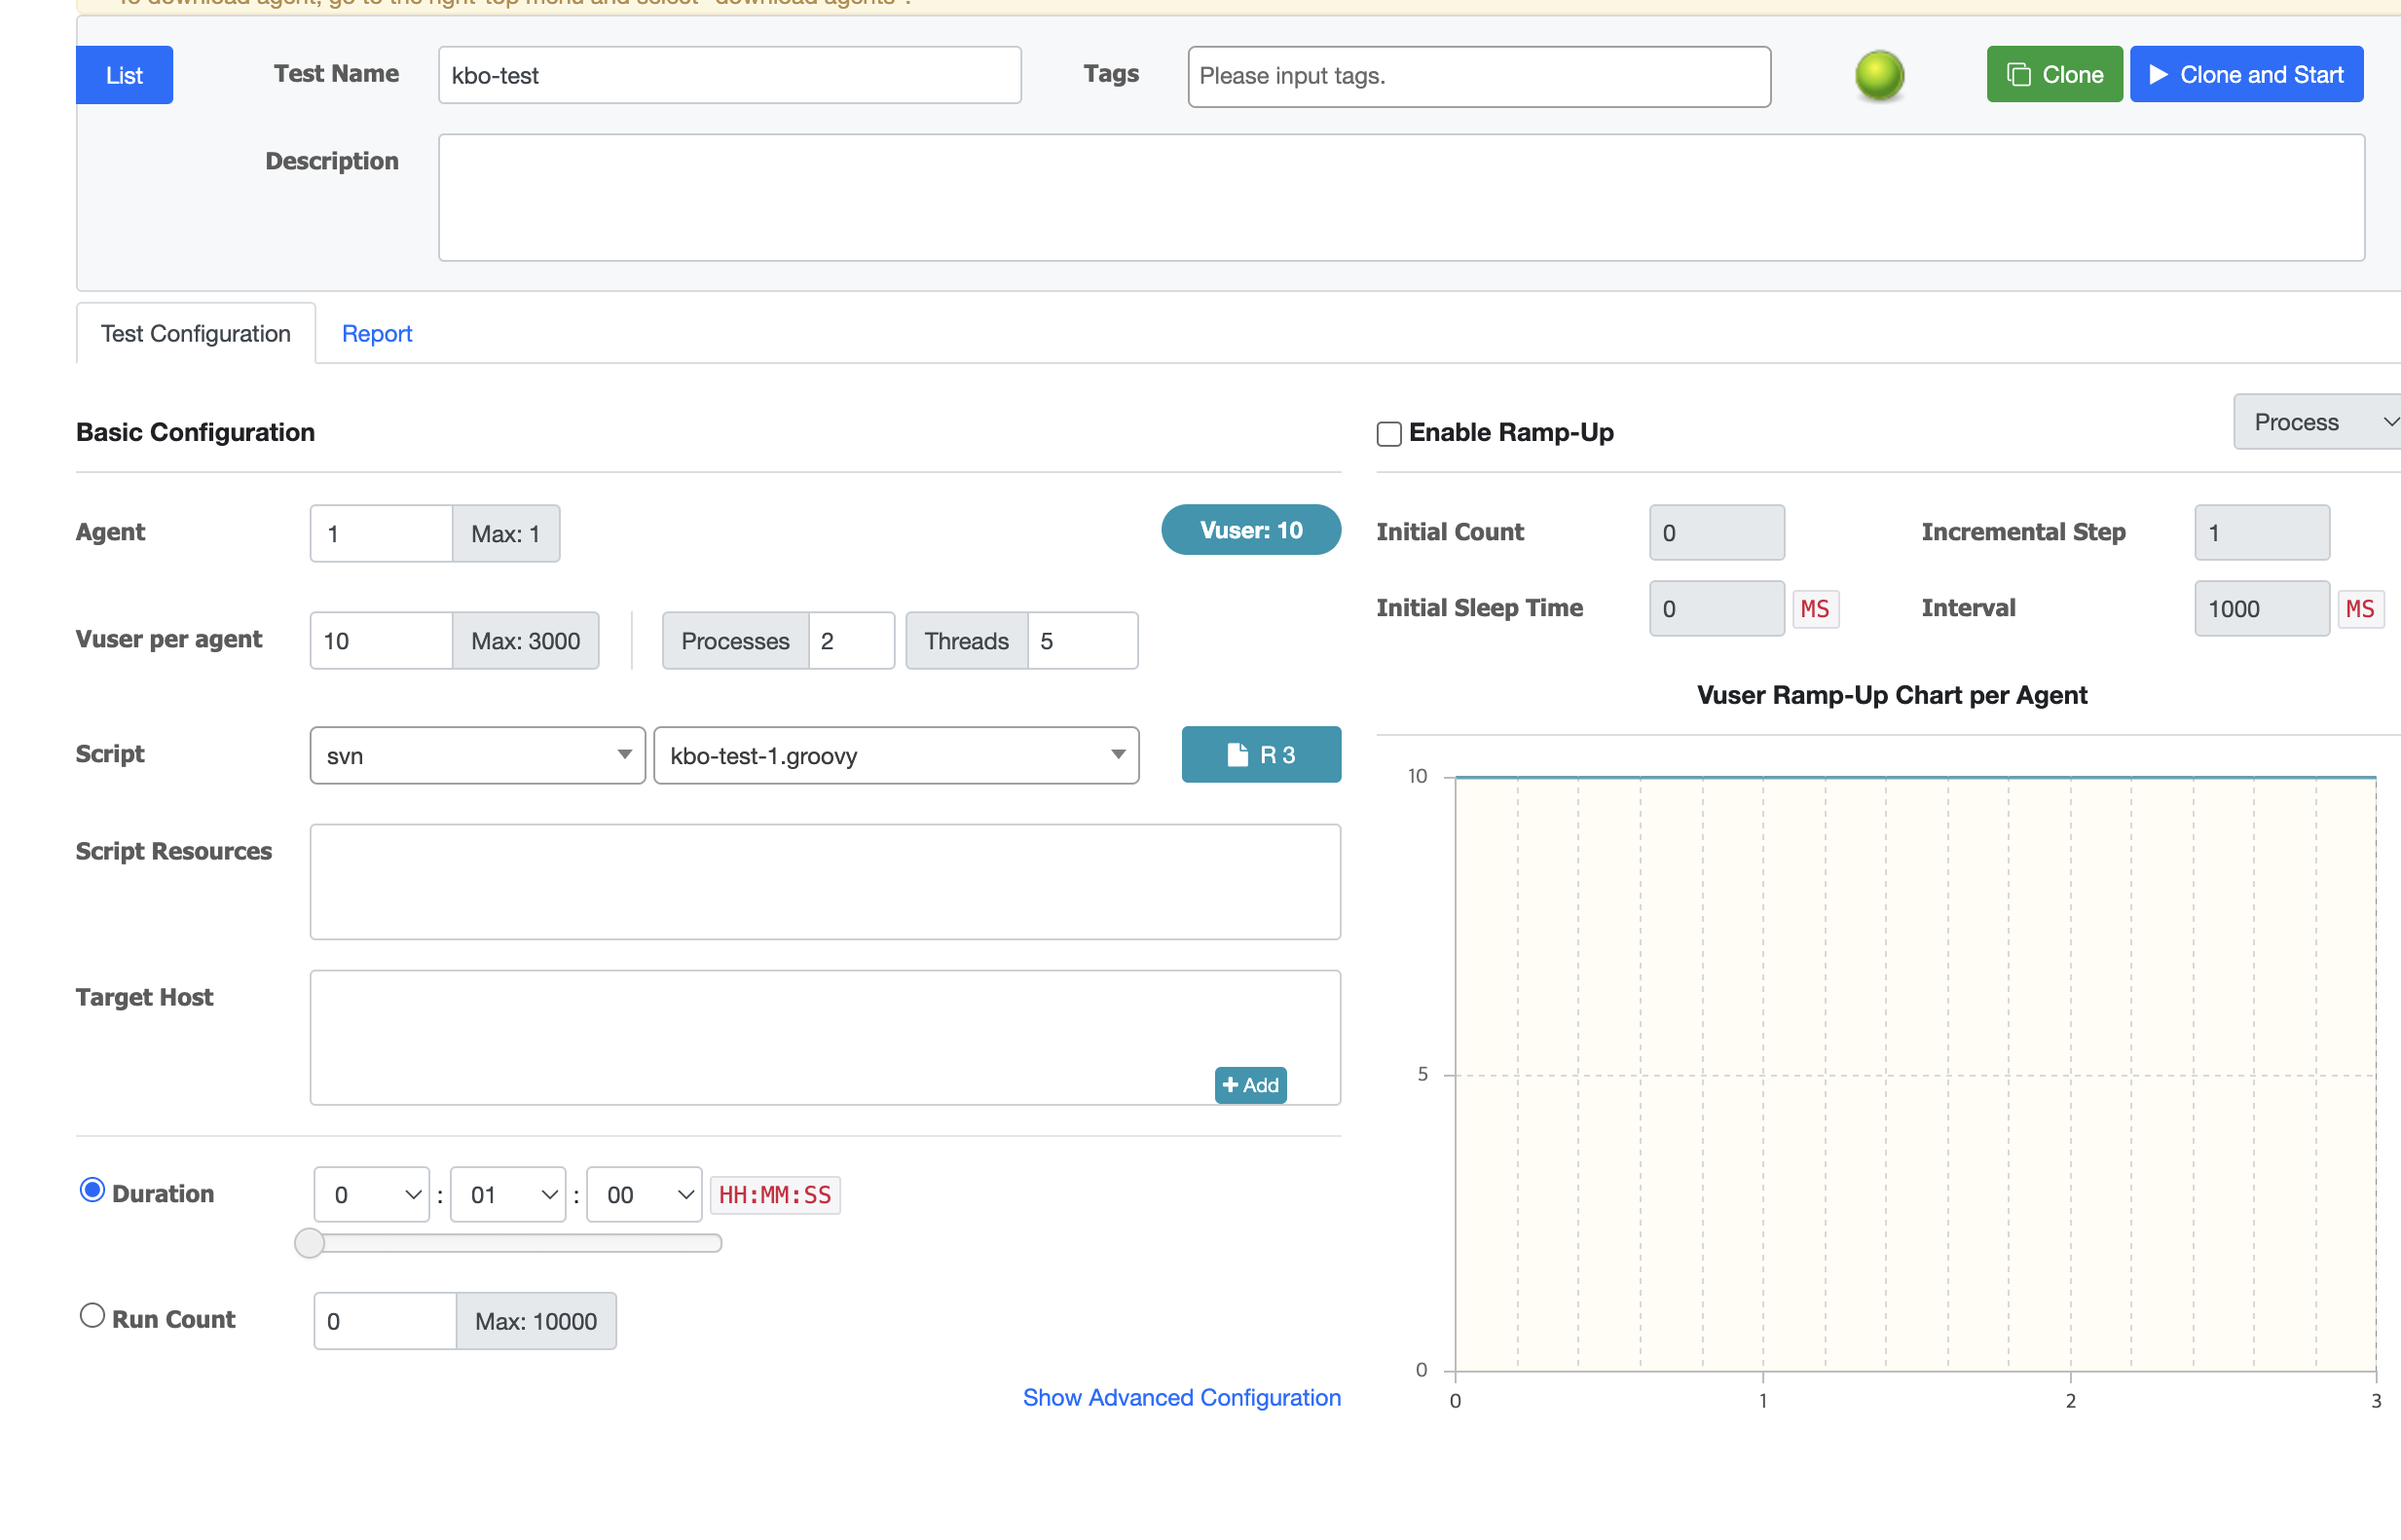Select the Run Count radio button
This screenshot has width=2401, height=1540.
pyautogui.click(x=92, y=1316)
